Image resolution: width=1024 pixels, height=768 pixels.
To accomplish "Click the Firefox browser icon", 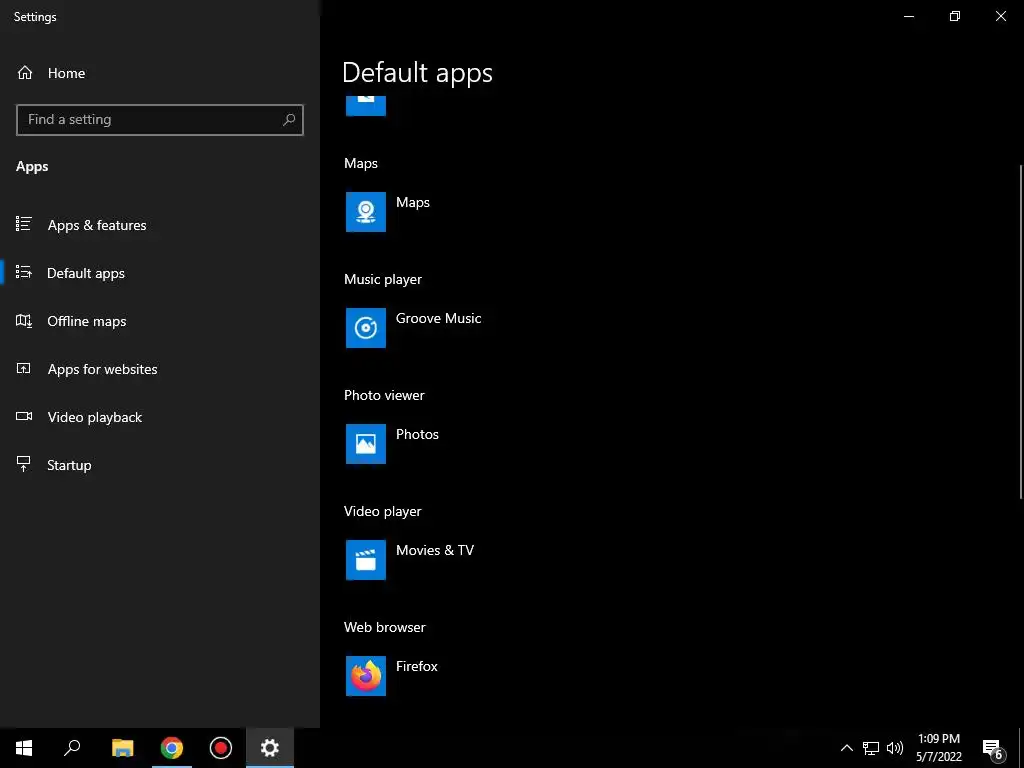I will point(366,676).
